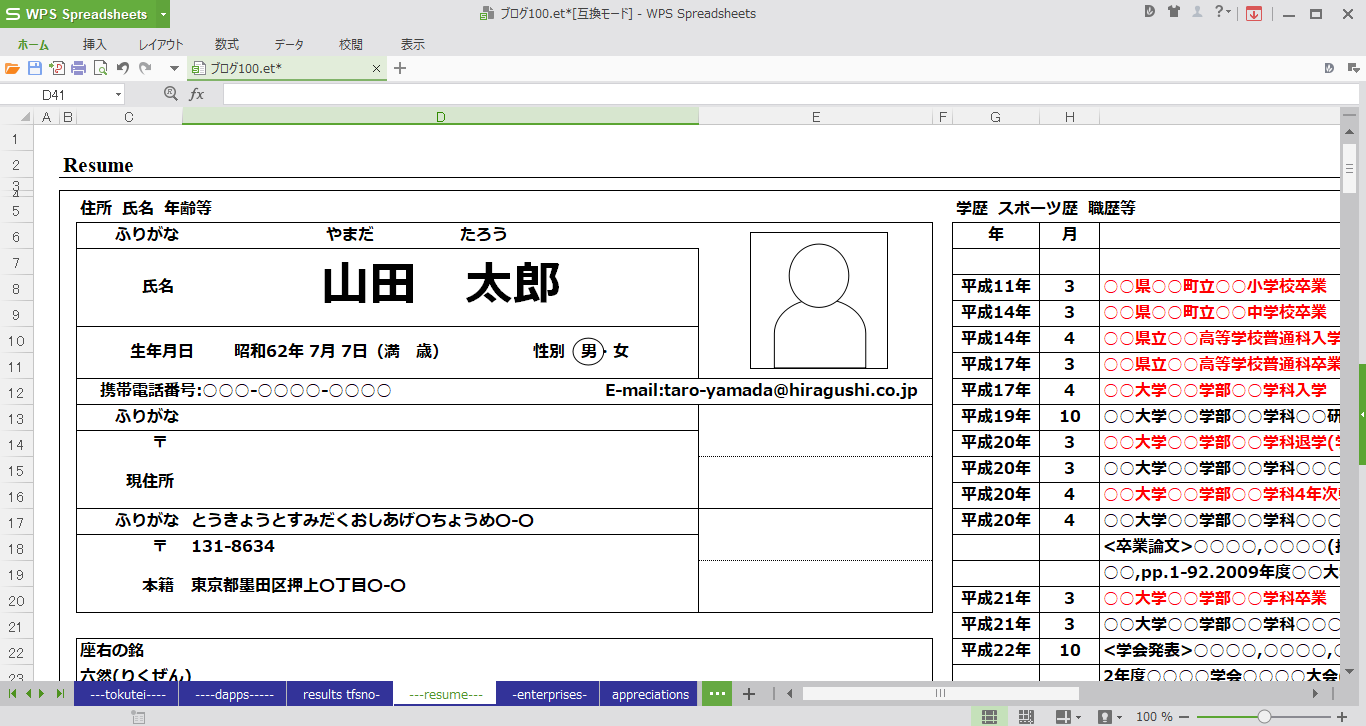The image size is (1366, 726).
Task: Open the Help question-mark dropdown
Action: [x=1224, y=13]
